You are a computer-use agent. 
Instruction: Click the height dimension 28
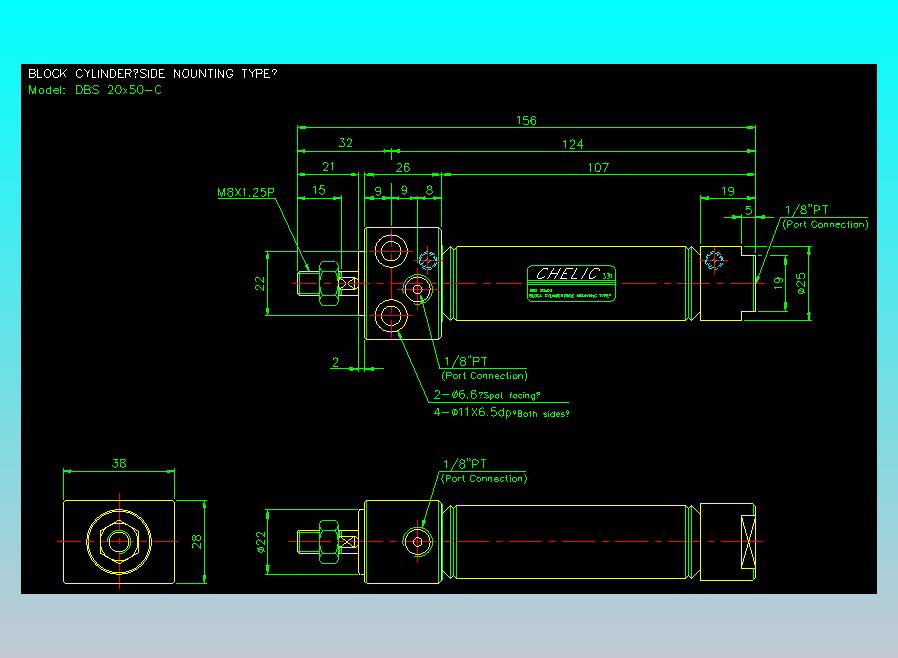[x=196, y=542]
